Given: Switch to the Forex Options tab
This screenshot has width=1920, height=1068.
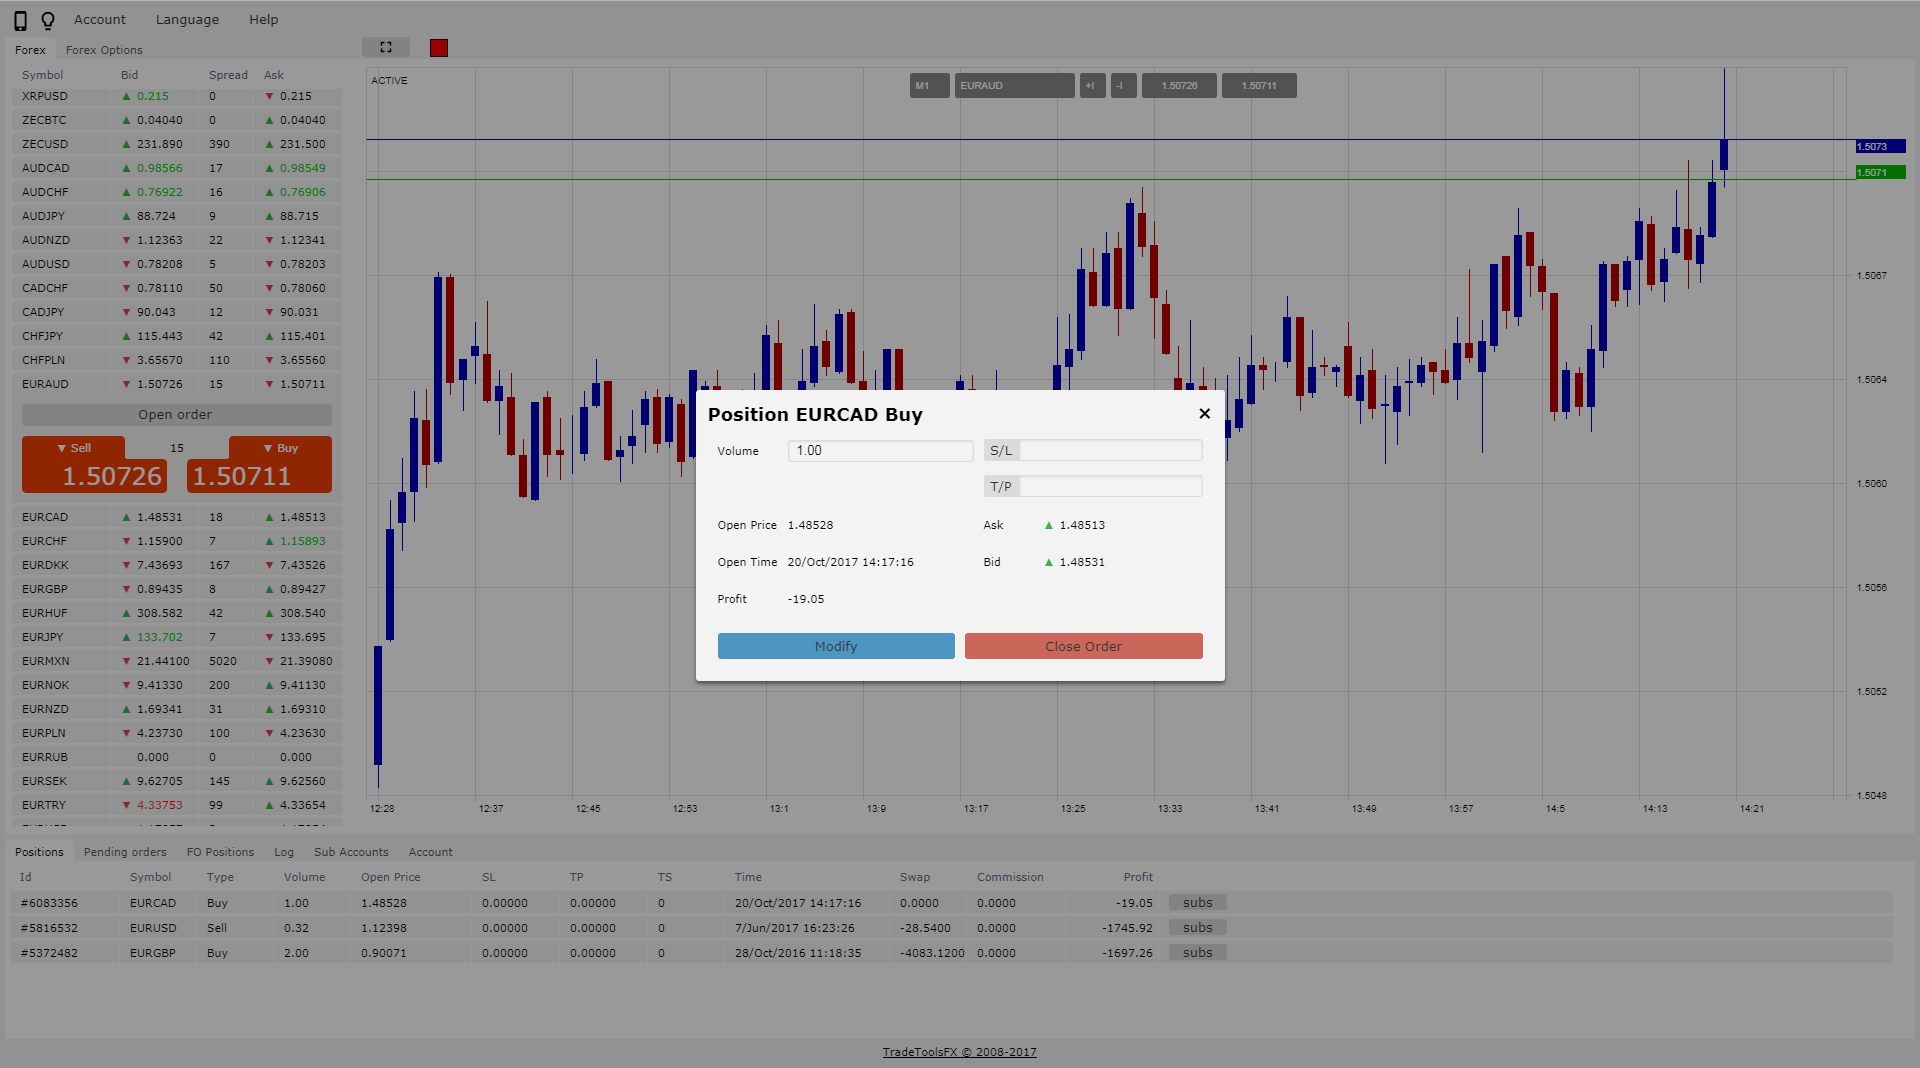Looking at the screenshot, I should pos(103,49).
